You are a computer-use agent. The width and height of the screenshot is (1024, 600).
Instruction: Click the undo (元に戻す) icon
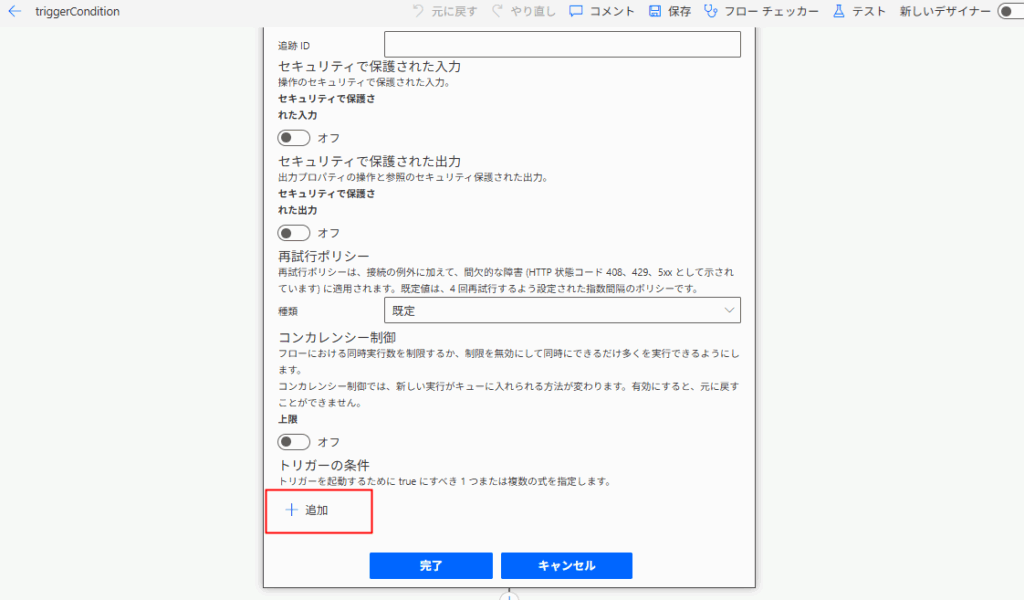419,11
